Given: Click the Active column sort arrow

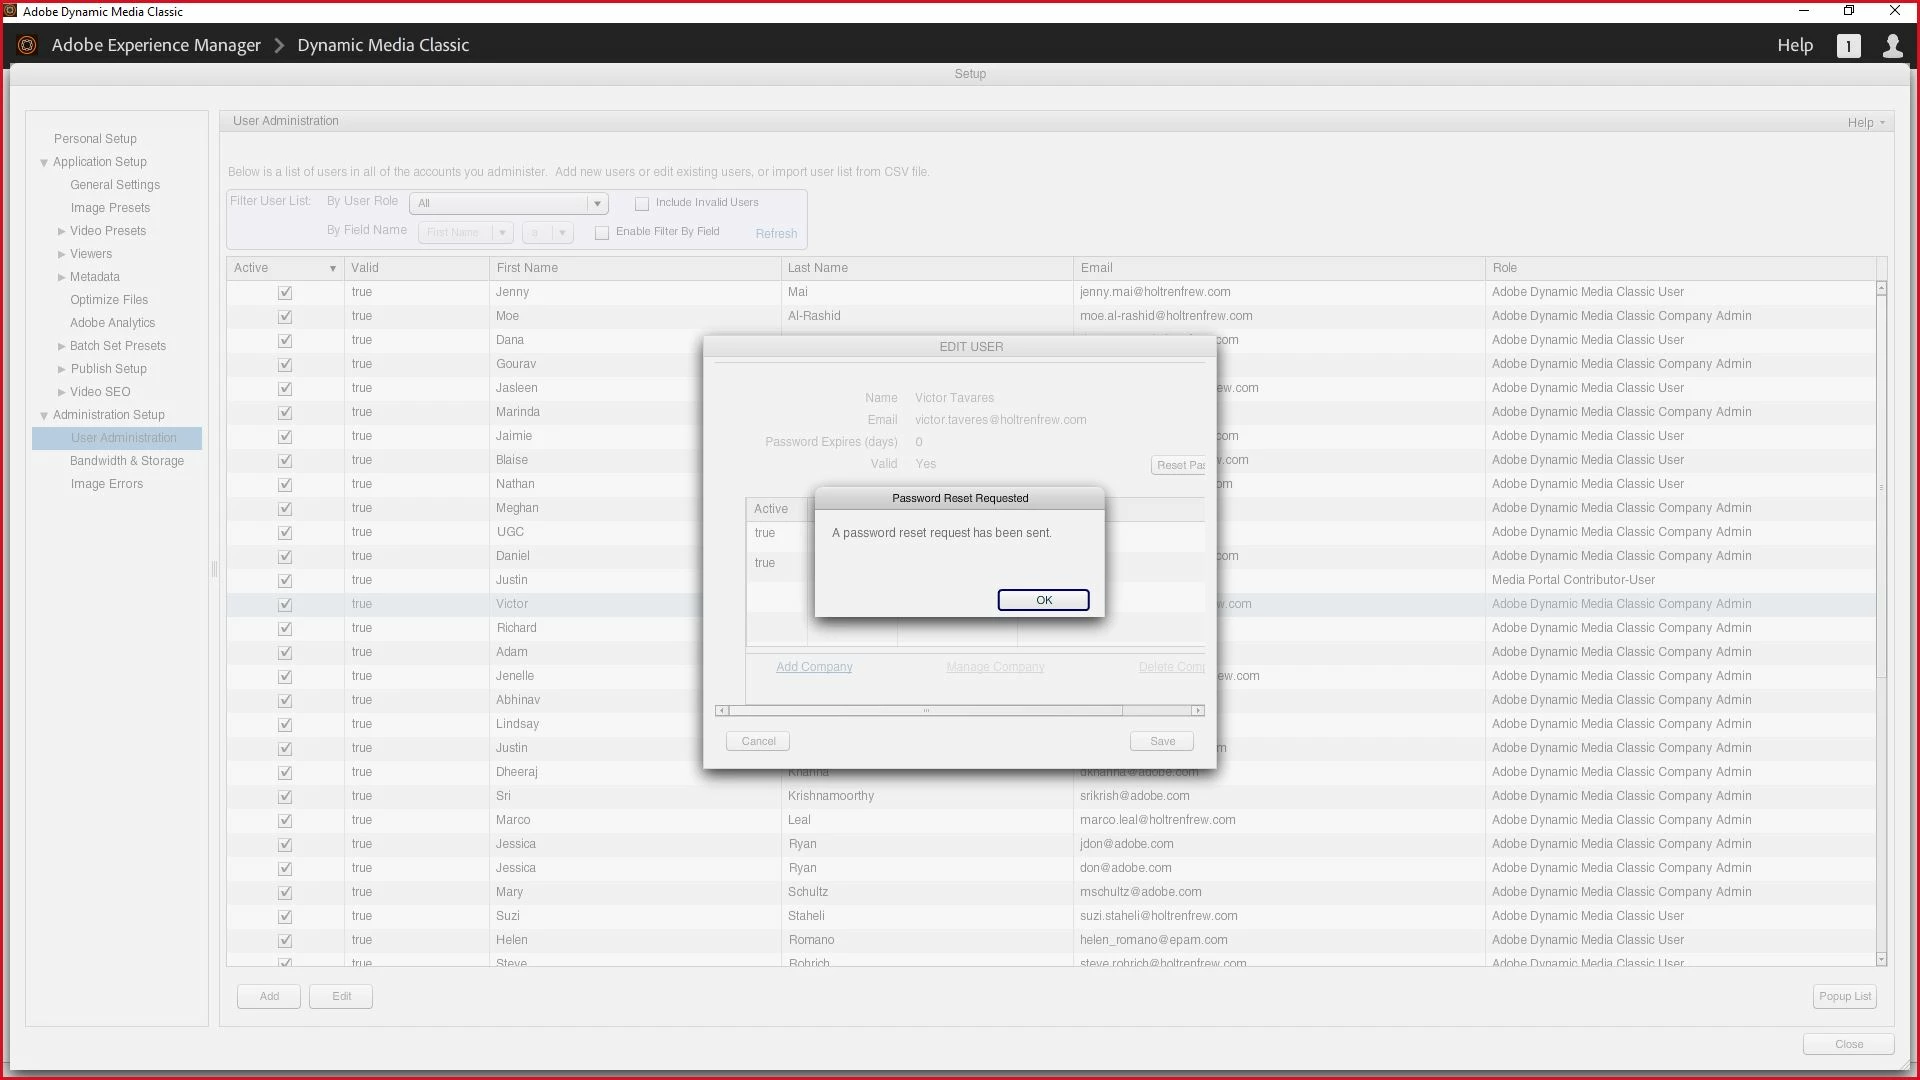Looking at the screenshot, I should click(x=332, y=268).
